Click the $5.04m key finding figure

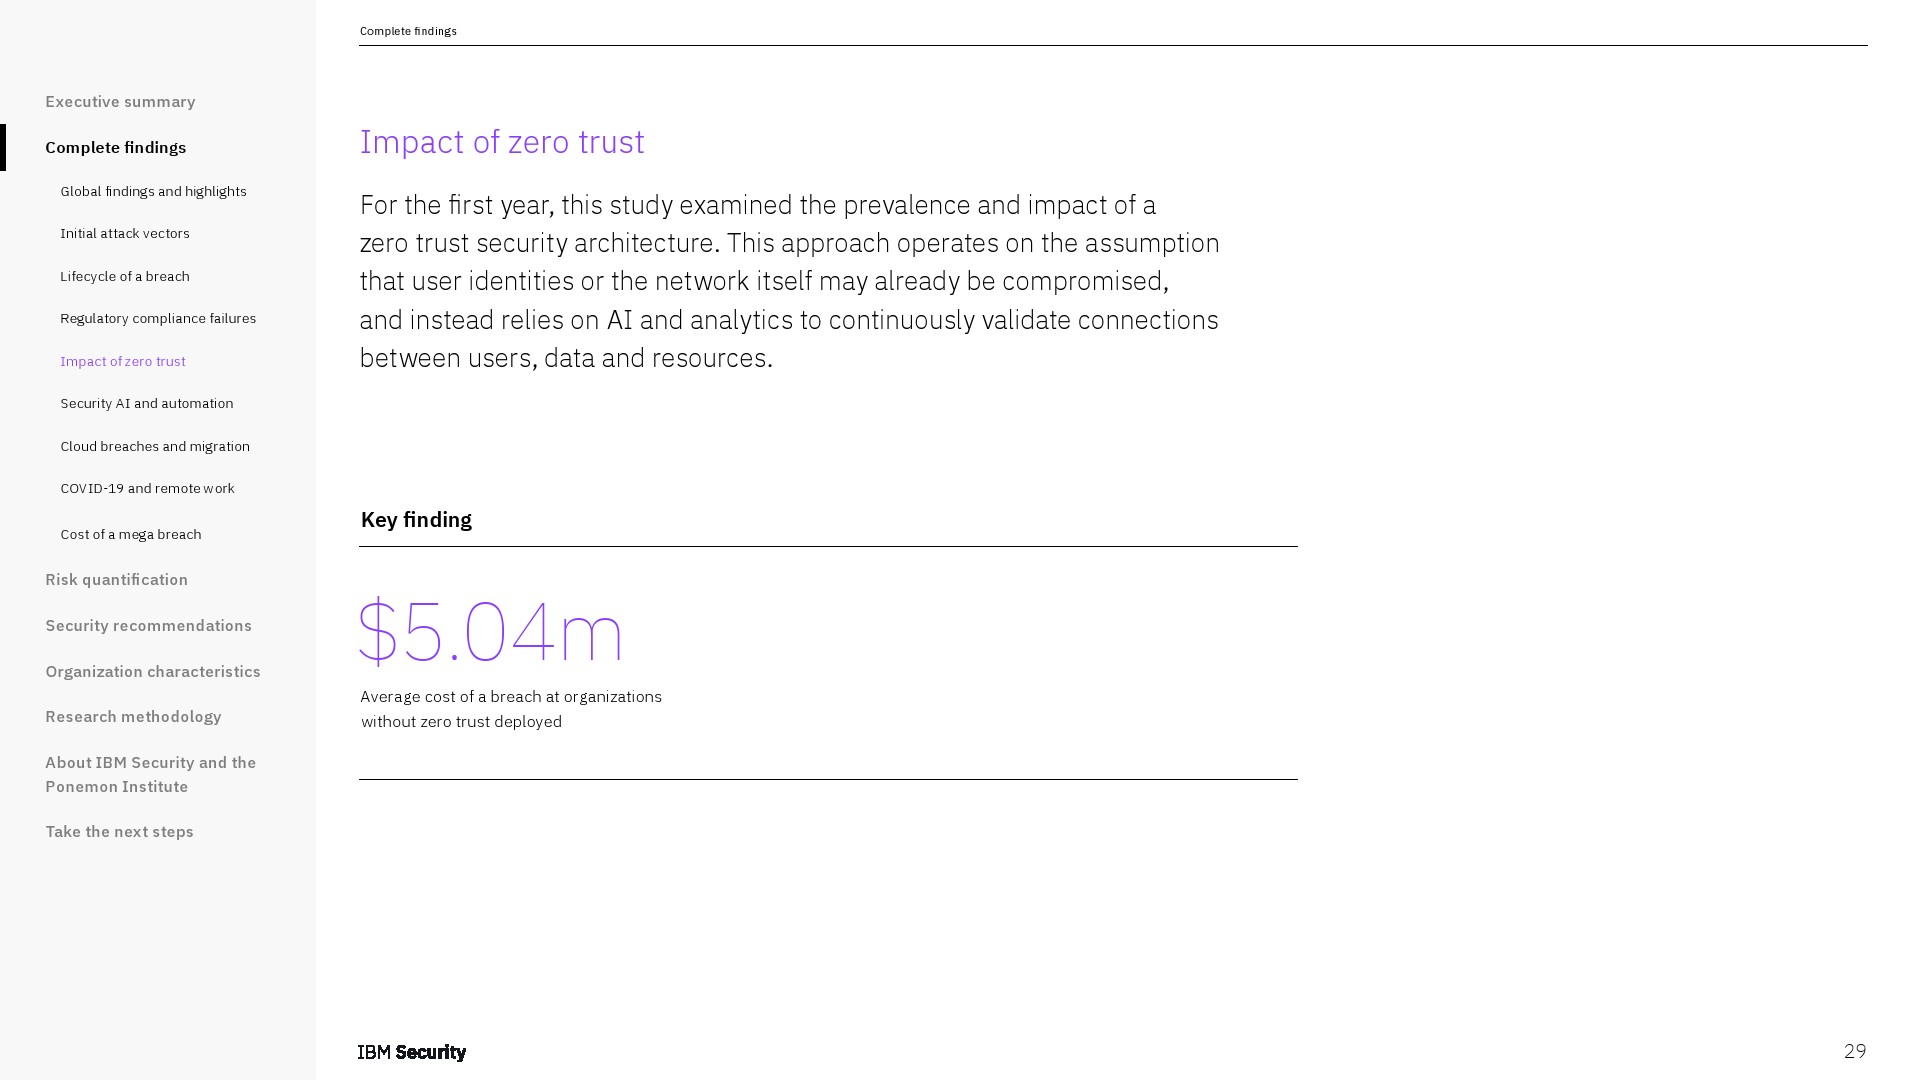point(491,631)
